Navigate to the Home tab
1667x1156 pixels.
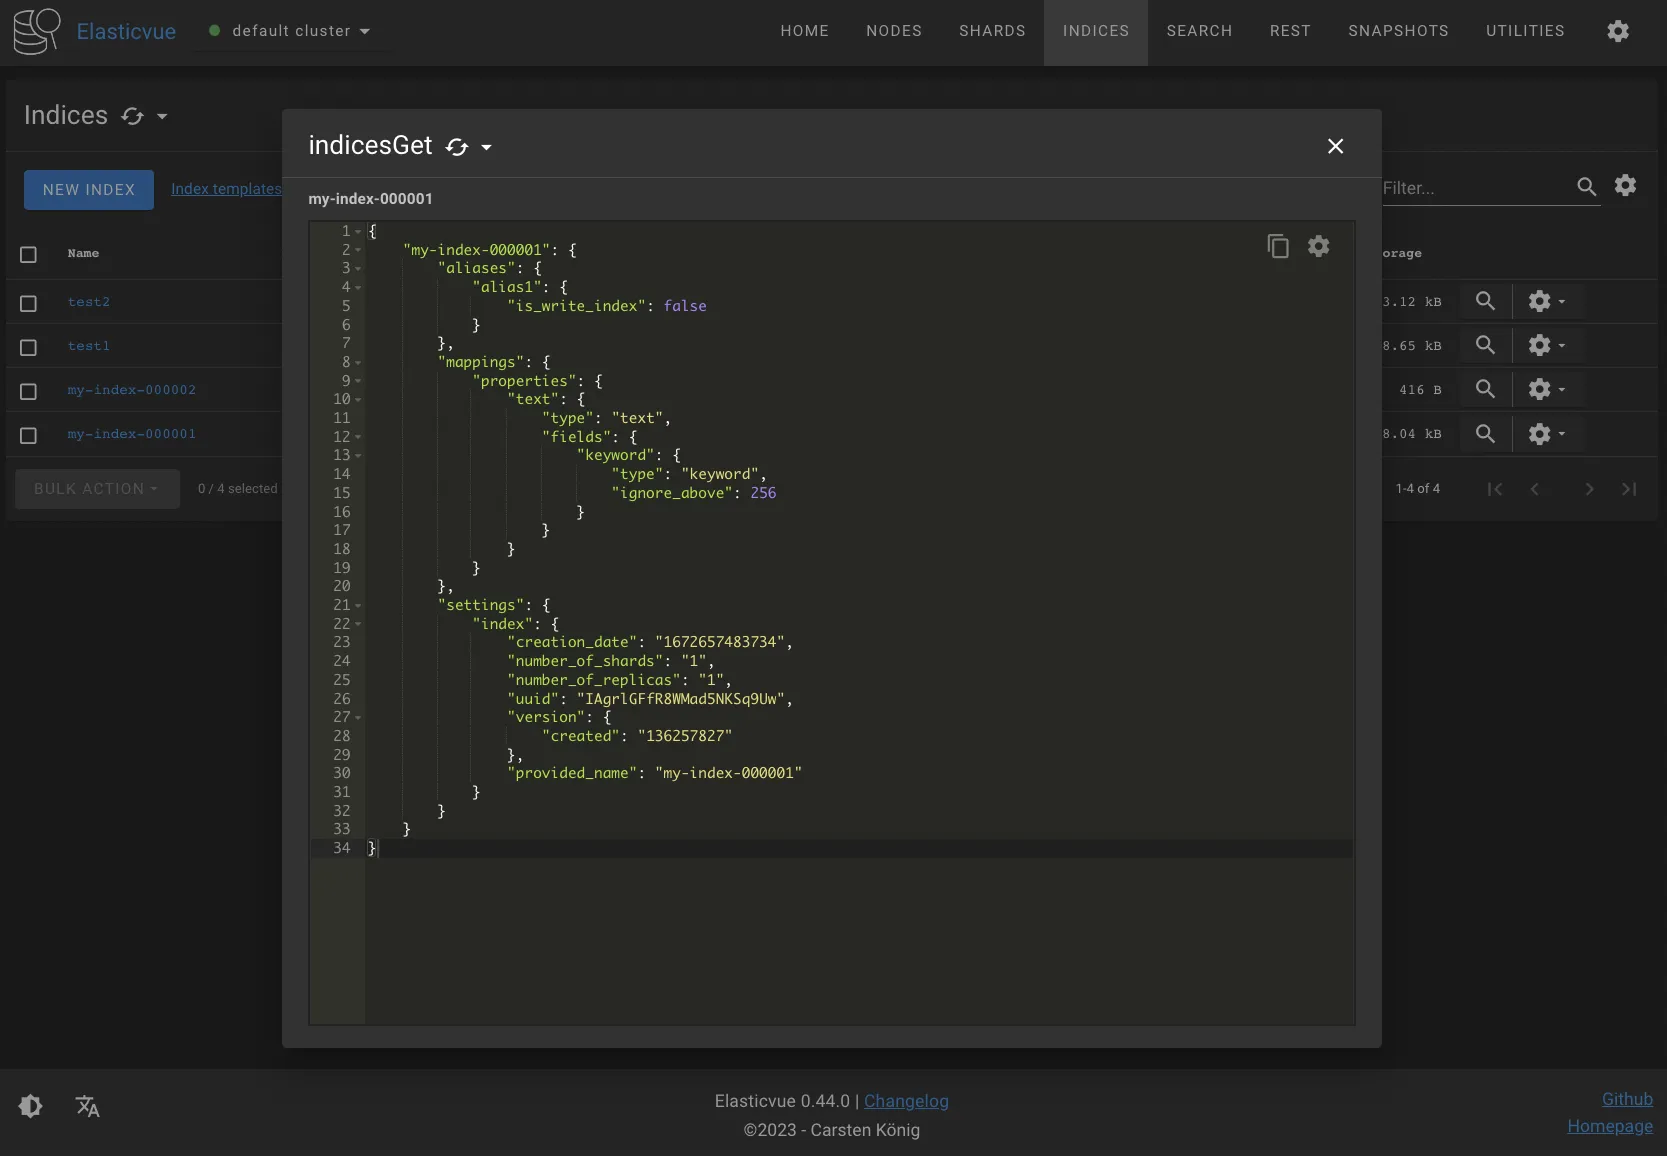click(x=805, y=31)
